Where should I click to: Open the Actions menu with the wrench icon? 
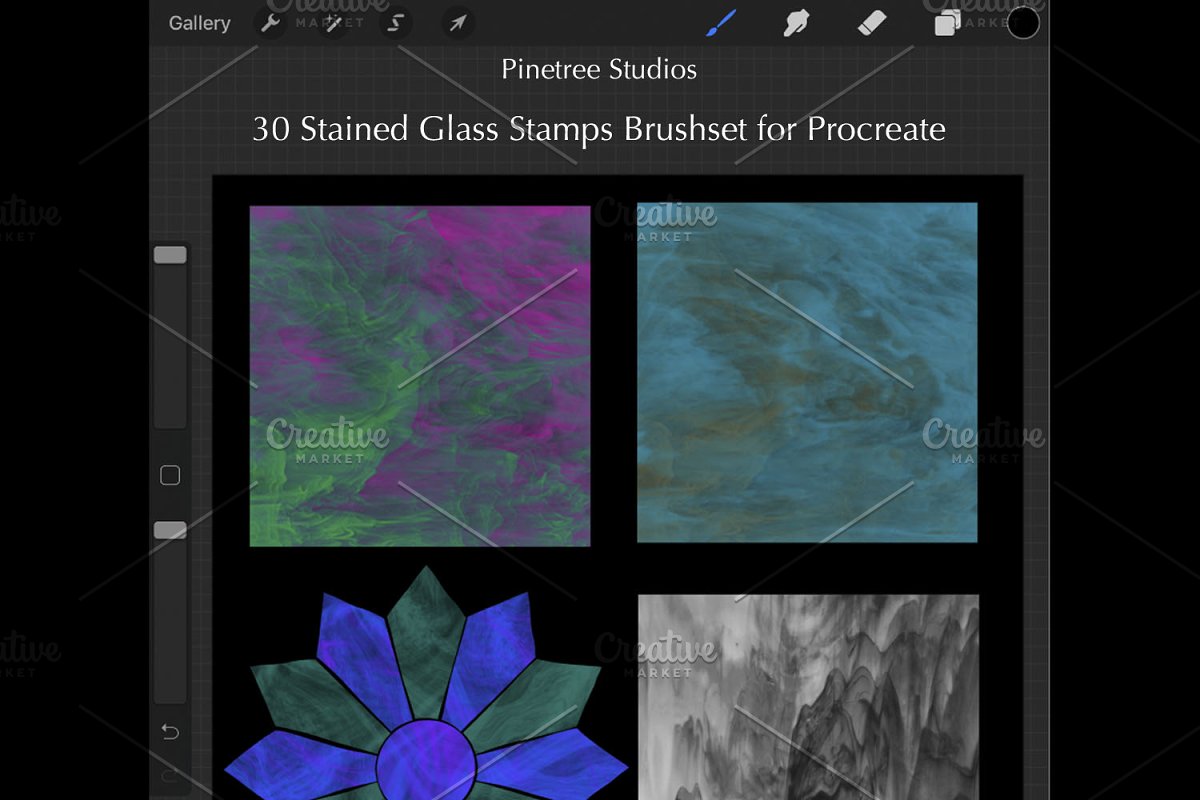269,22
